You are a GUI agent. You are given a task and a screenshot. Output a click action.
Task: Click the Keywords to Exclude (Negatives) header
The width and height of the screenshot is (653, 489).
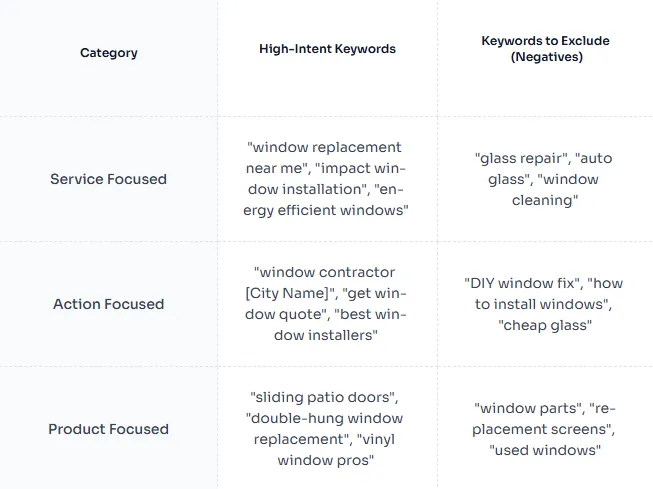[x=546, y=49]
